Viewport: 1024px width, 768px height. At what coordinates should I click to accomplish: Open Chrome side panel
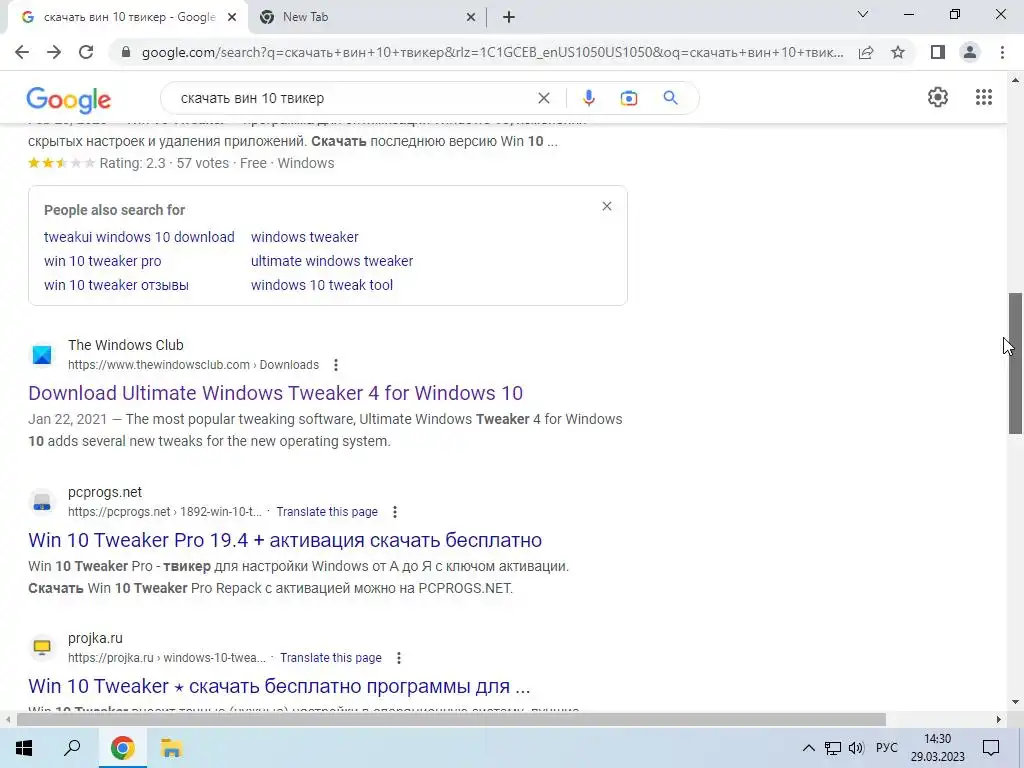pyautogui.click(x=938, y=52)
